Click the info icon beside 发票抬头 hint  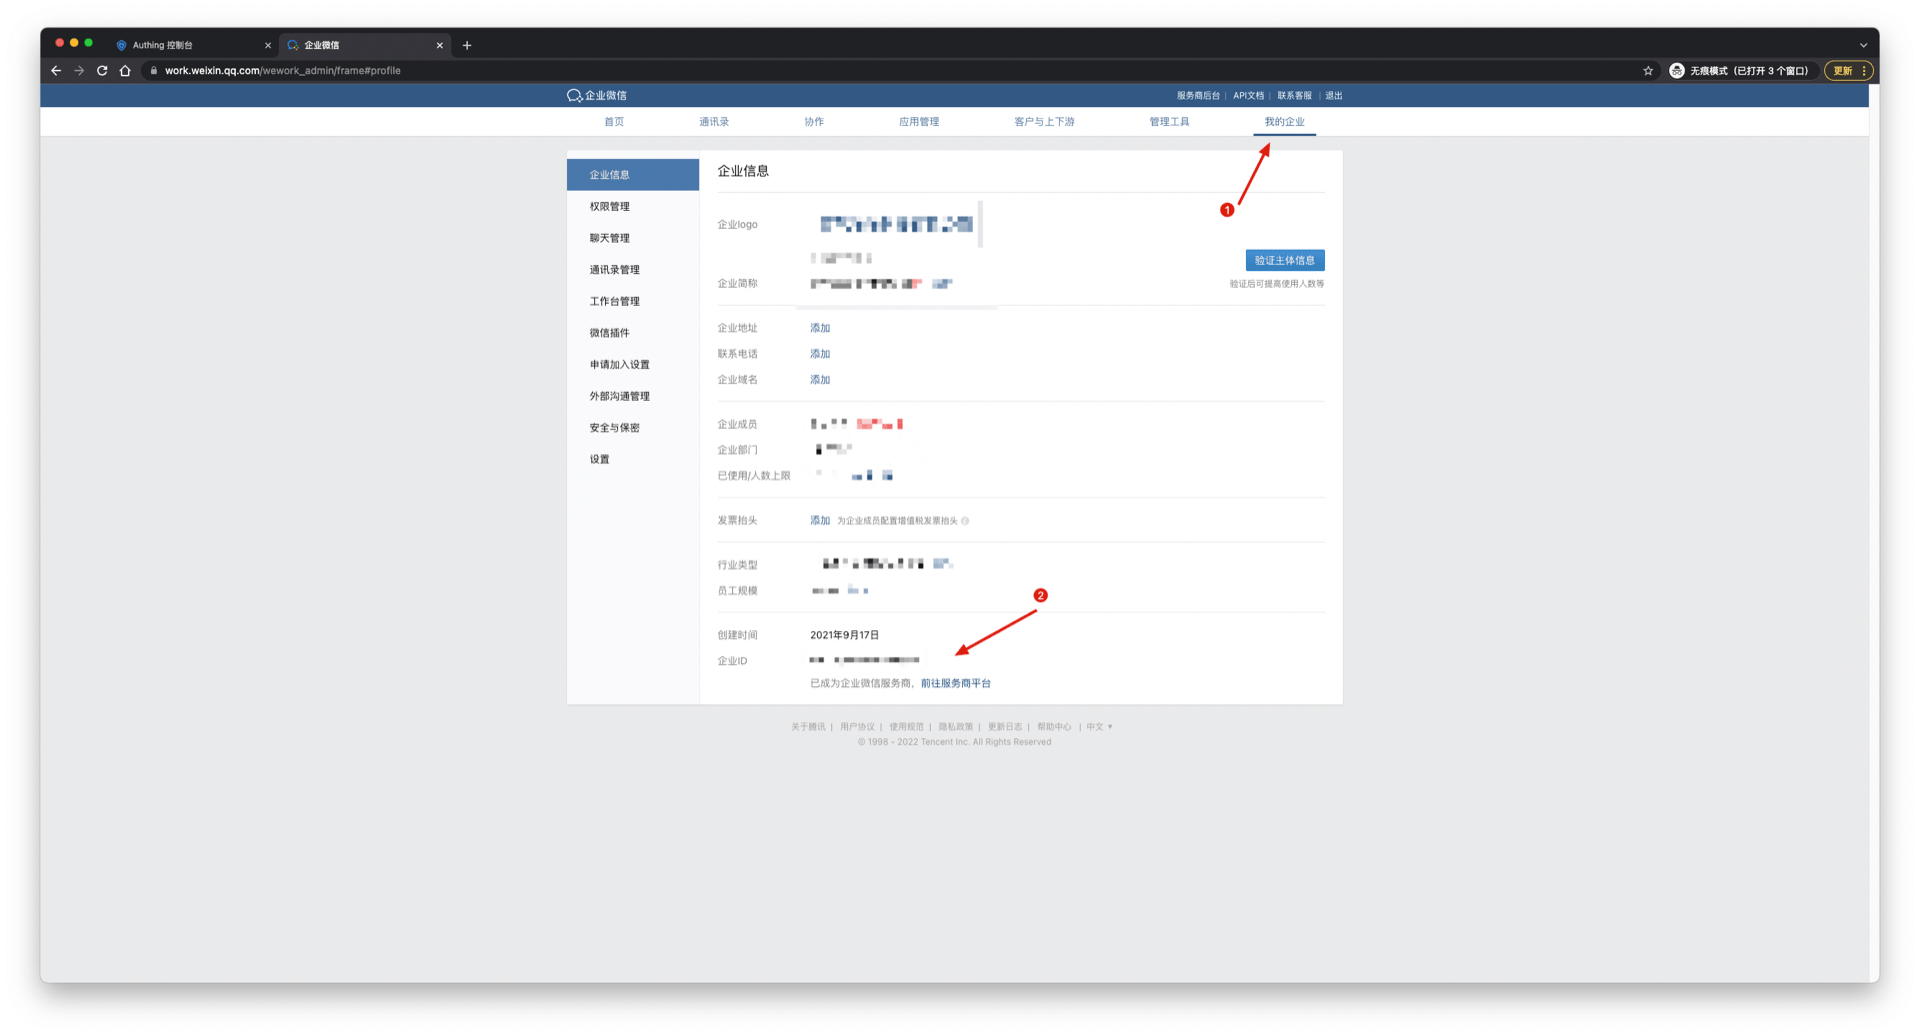pyautogui.click(x=965, y=521)
